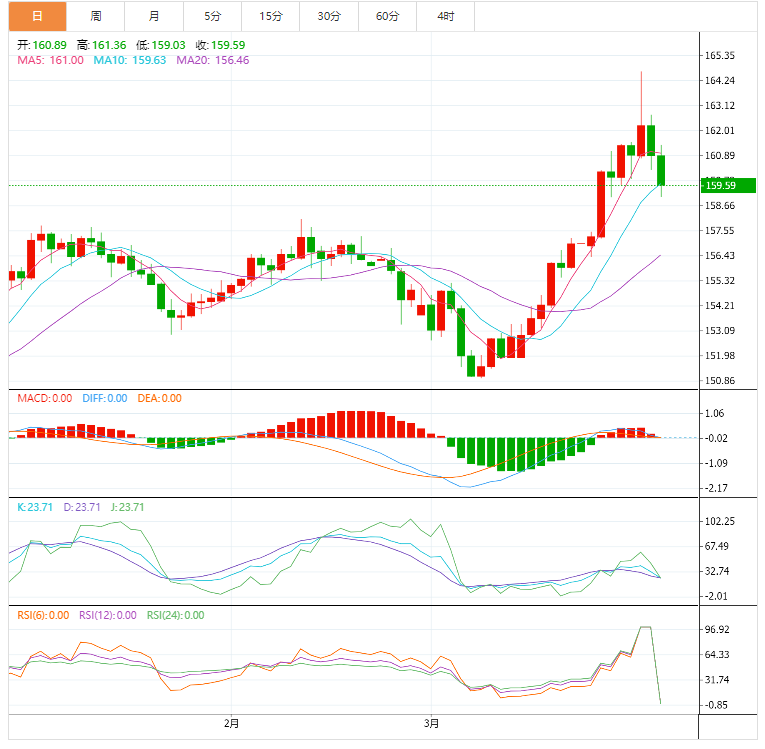Click the RSI(6): 0.00 label
This screenshot has width=765, height=749.
point(43,615)
